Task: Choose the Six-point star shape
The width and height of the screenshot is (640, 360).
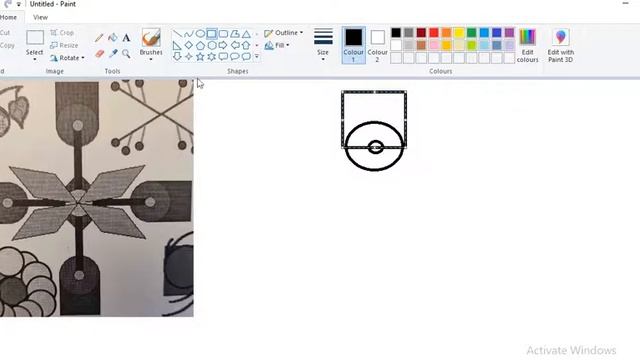Action: click(x=211, y=57)
